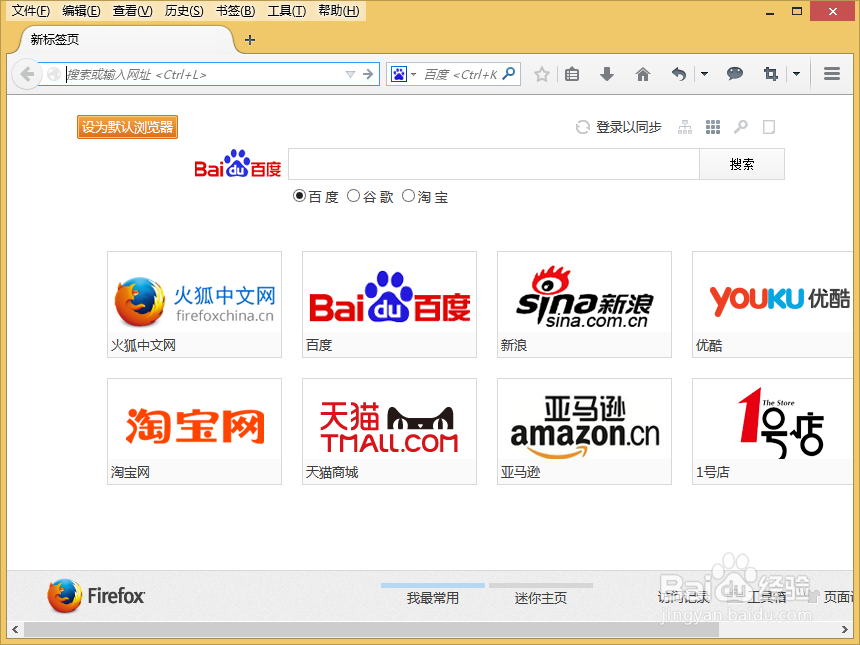Open the 火狐中文网 thumbnail

[x=194, y=304]
